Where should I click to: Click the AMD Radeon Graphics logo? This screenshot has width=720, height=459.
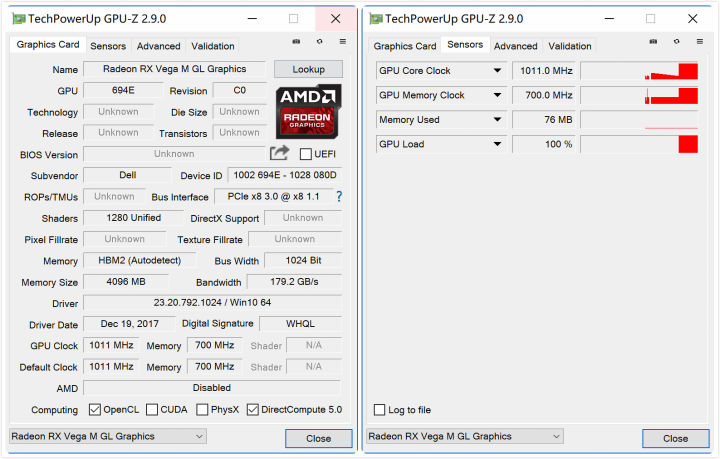[x=309, y=112]
